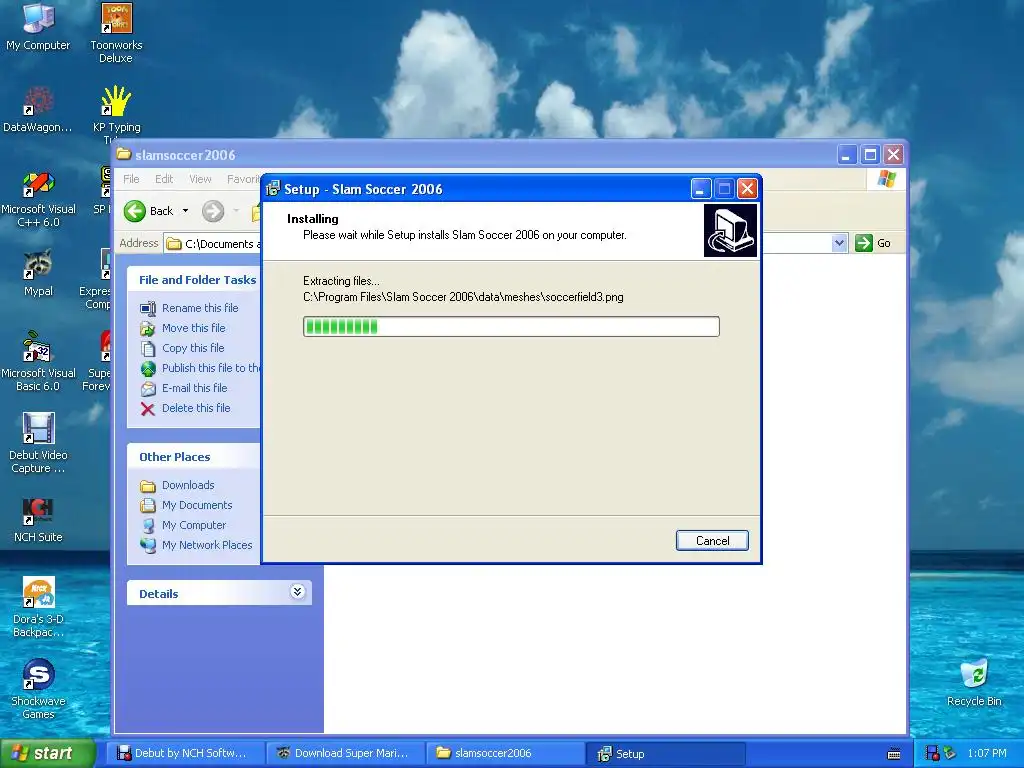
Task: Open Debut Video Capture shortcut
Action: pos(38,444)
